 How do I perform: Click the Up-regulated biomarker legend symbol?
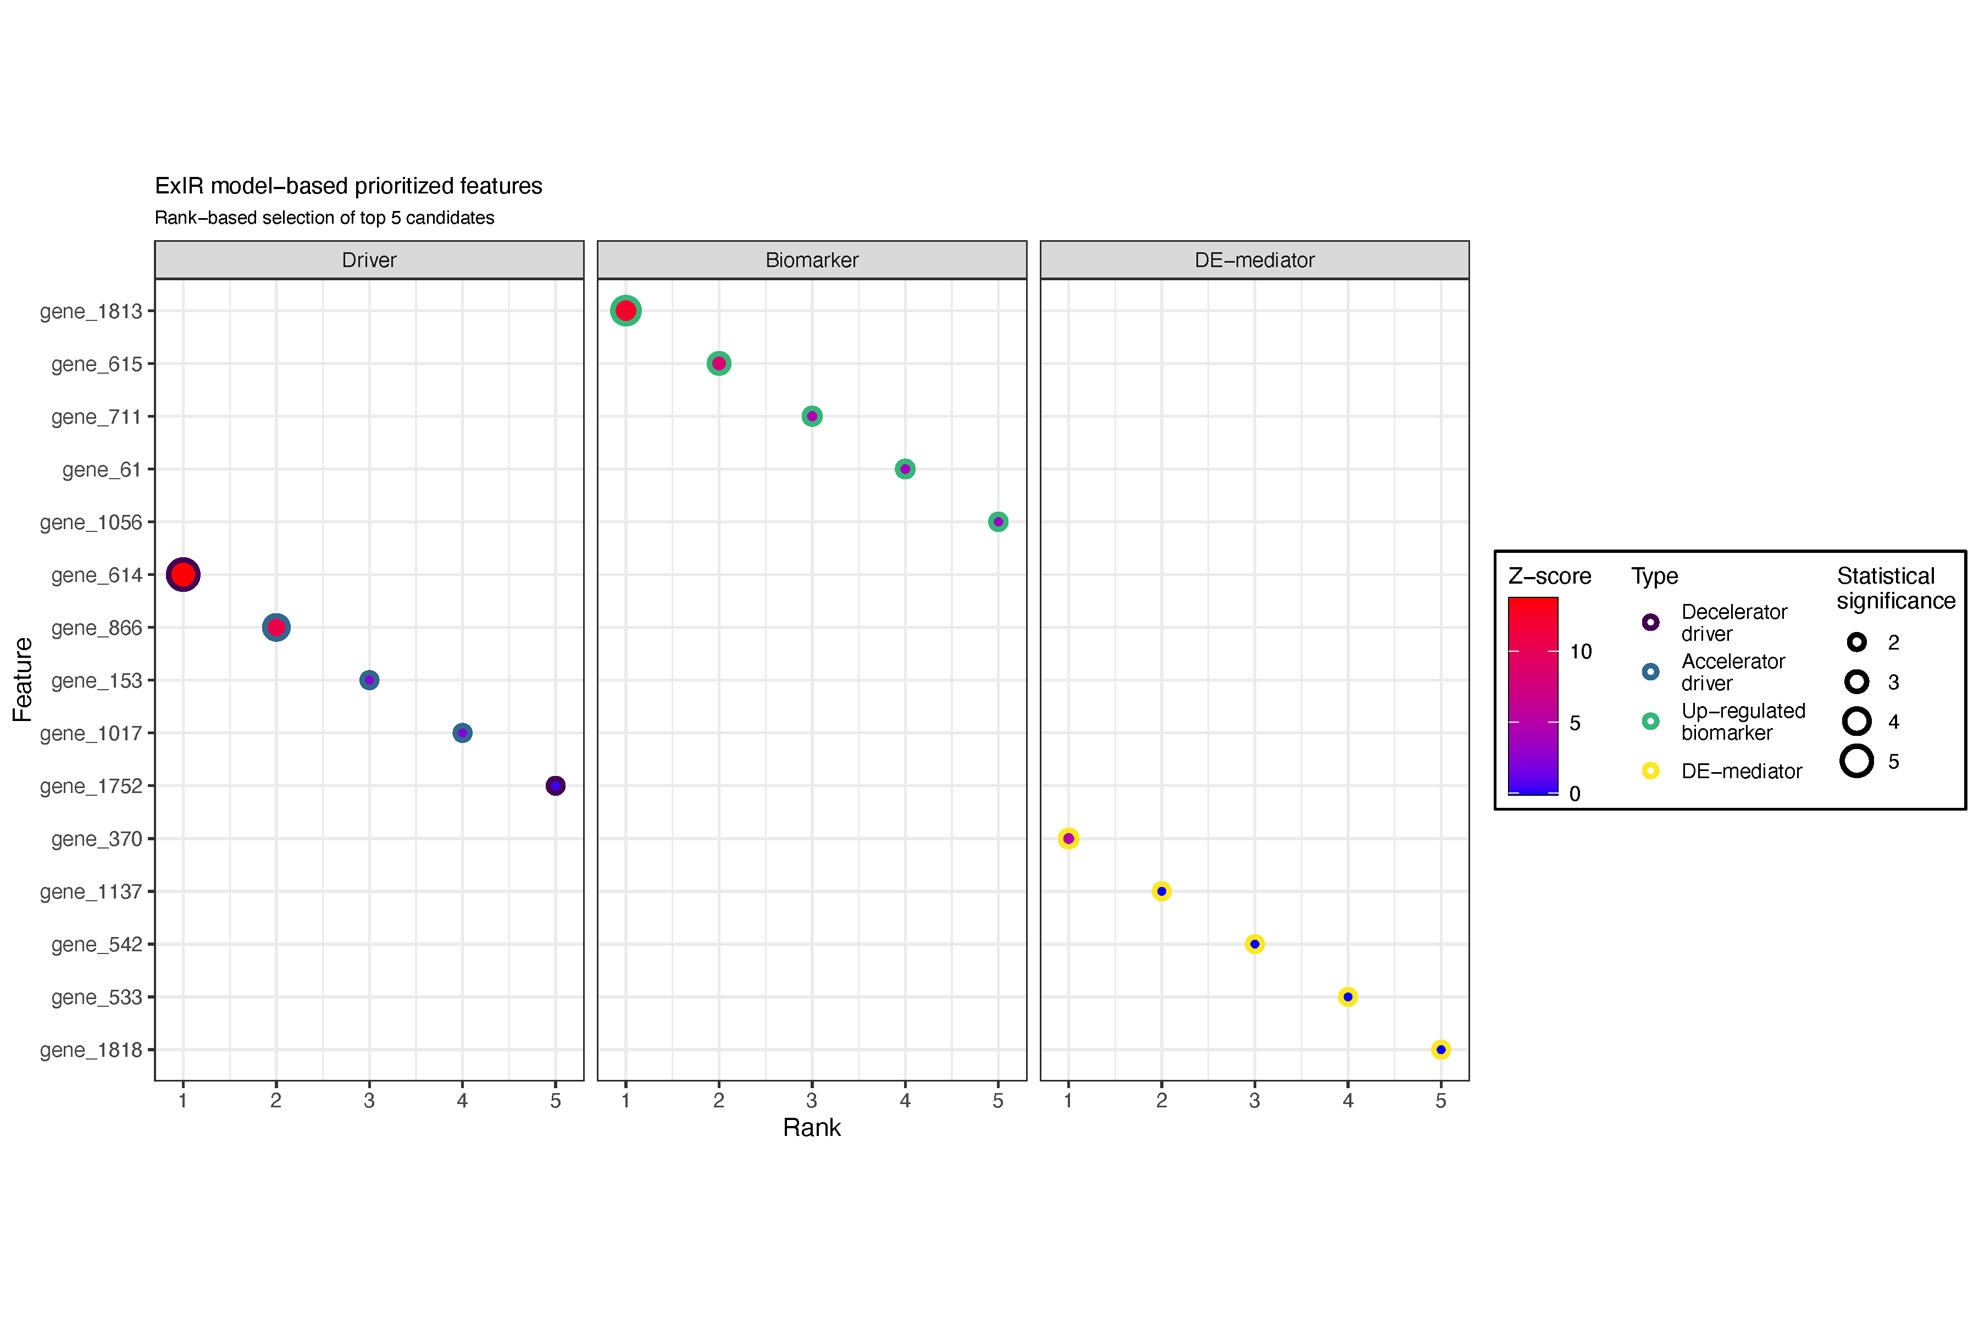click(1650, 722)
